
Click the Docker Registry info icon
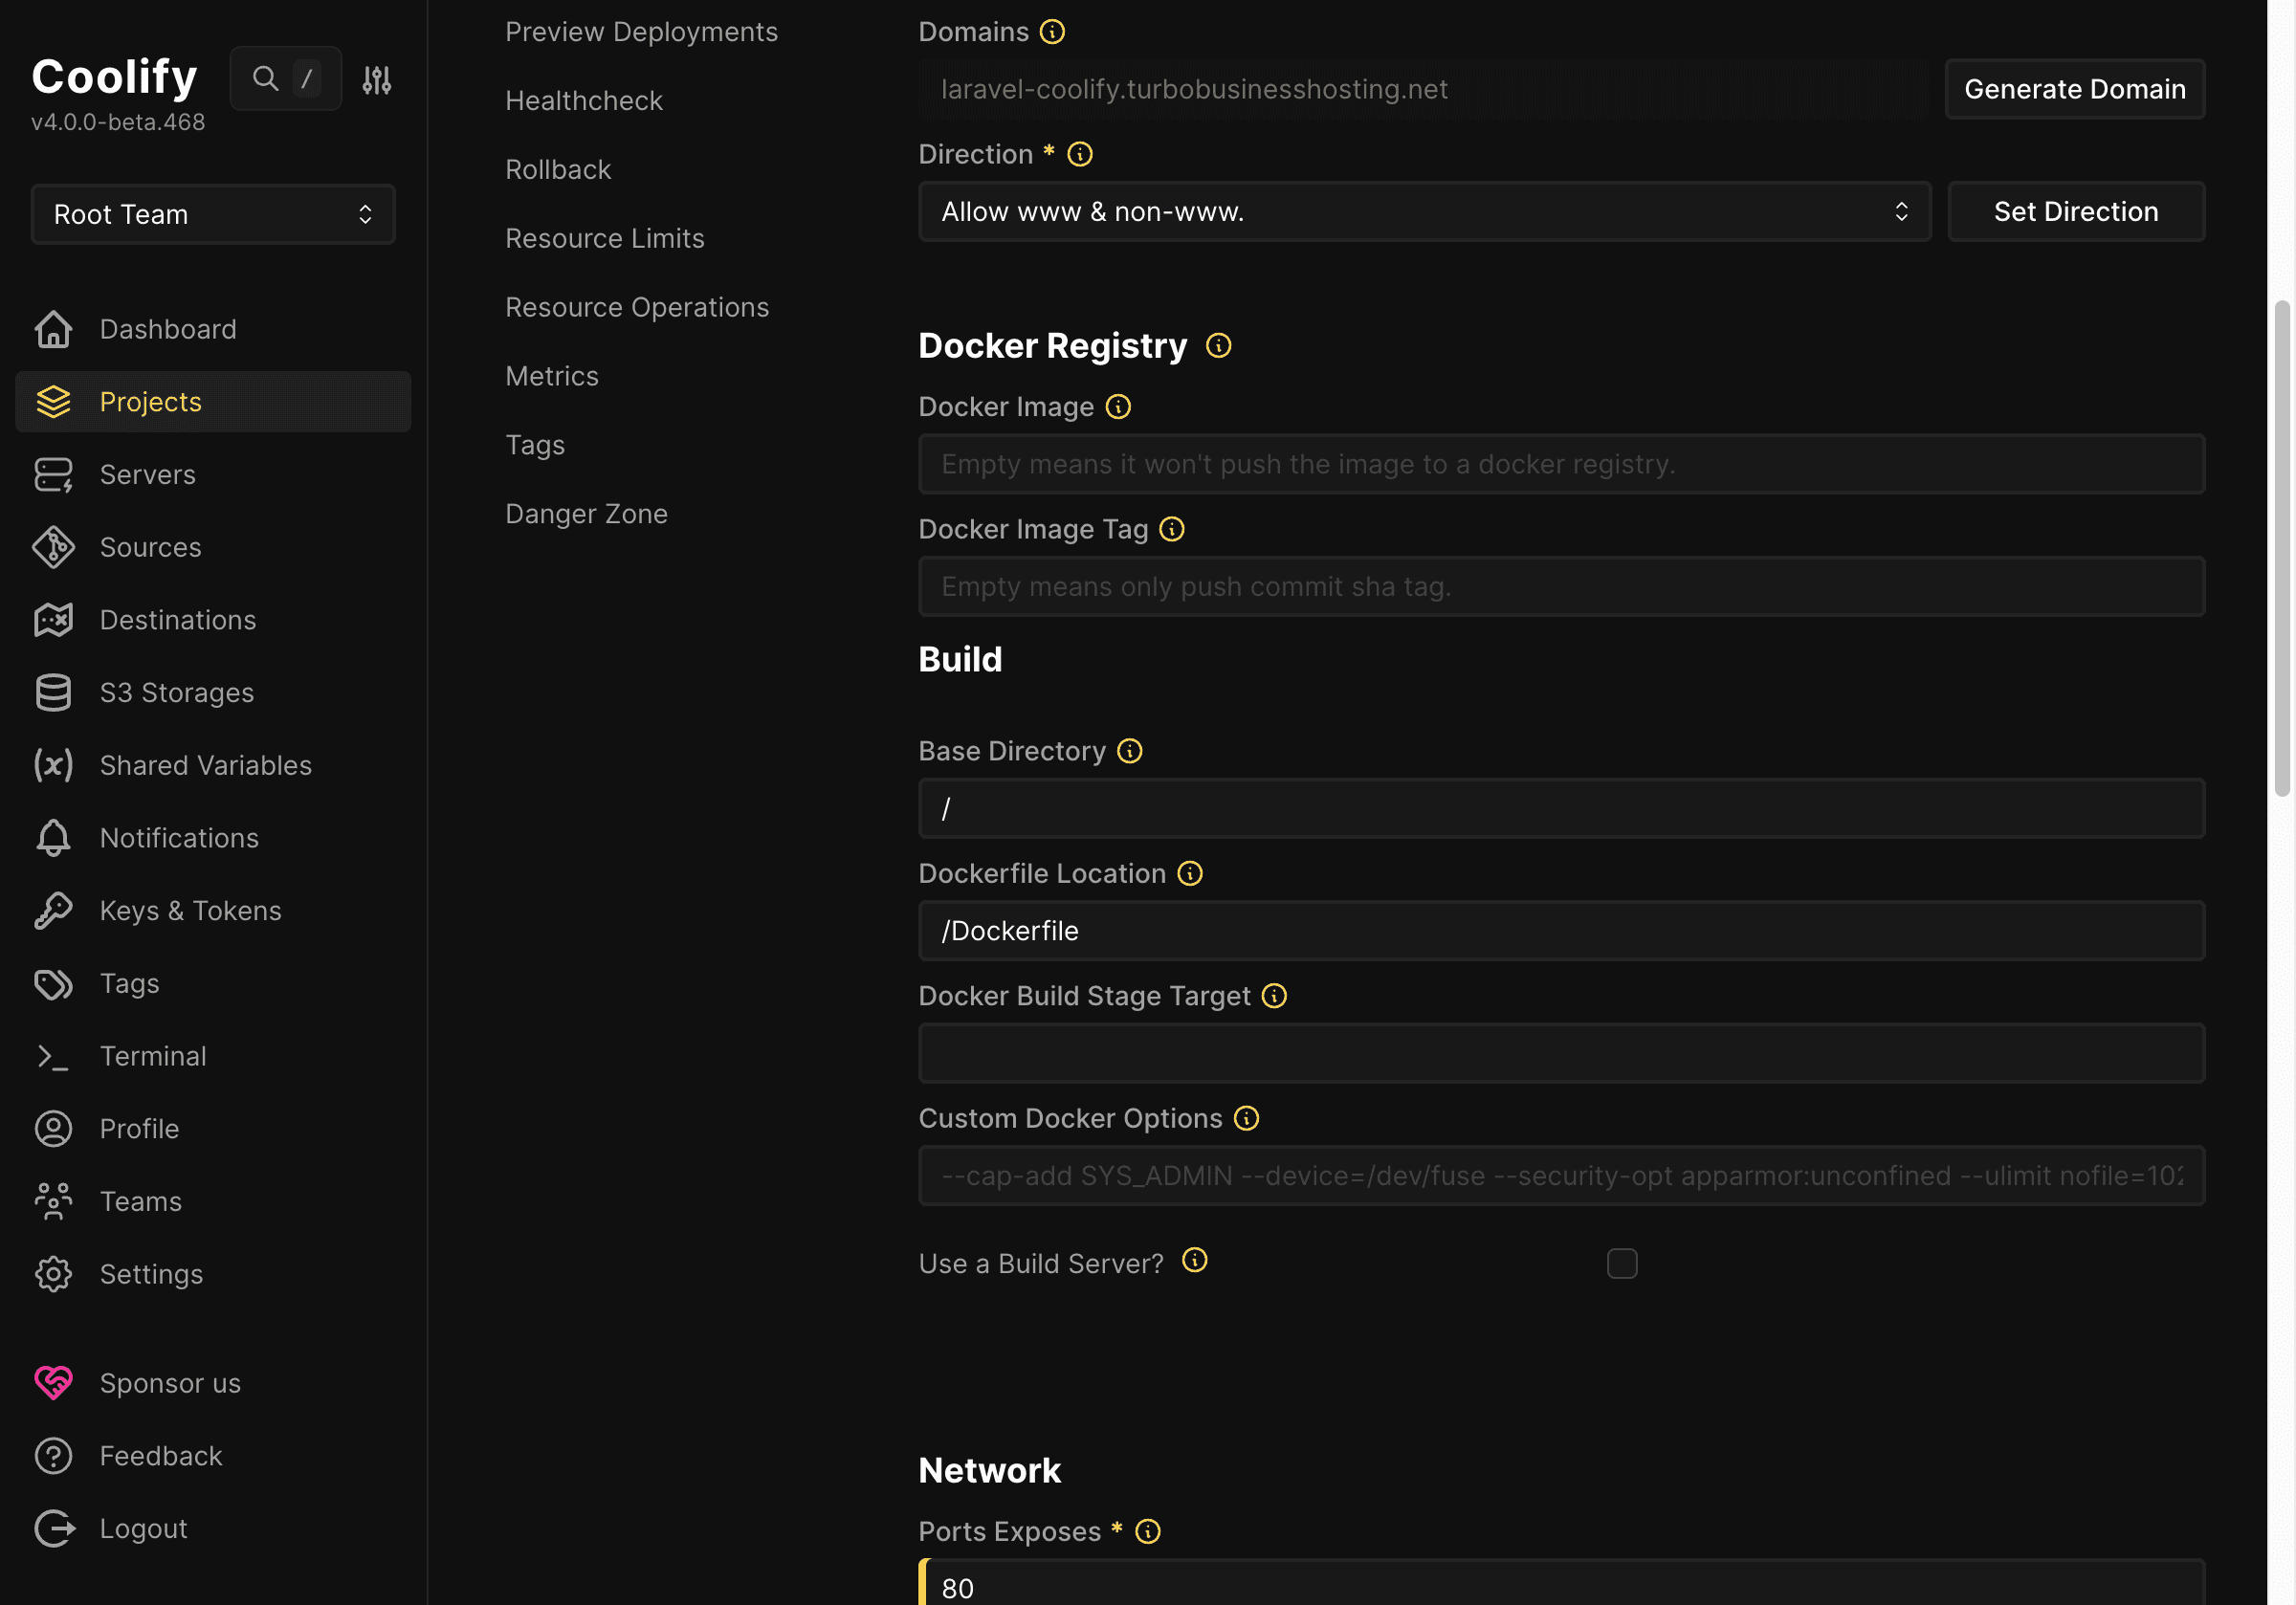(x=1218, y=346)
